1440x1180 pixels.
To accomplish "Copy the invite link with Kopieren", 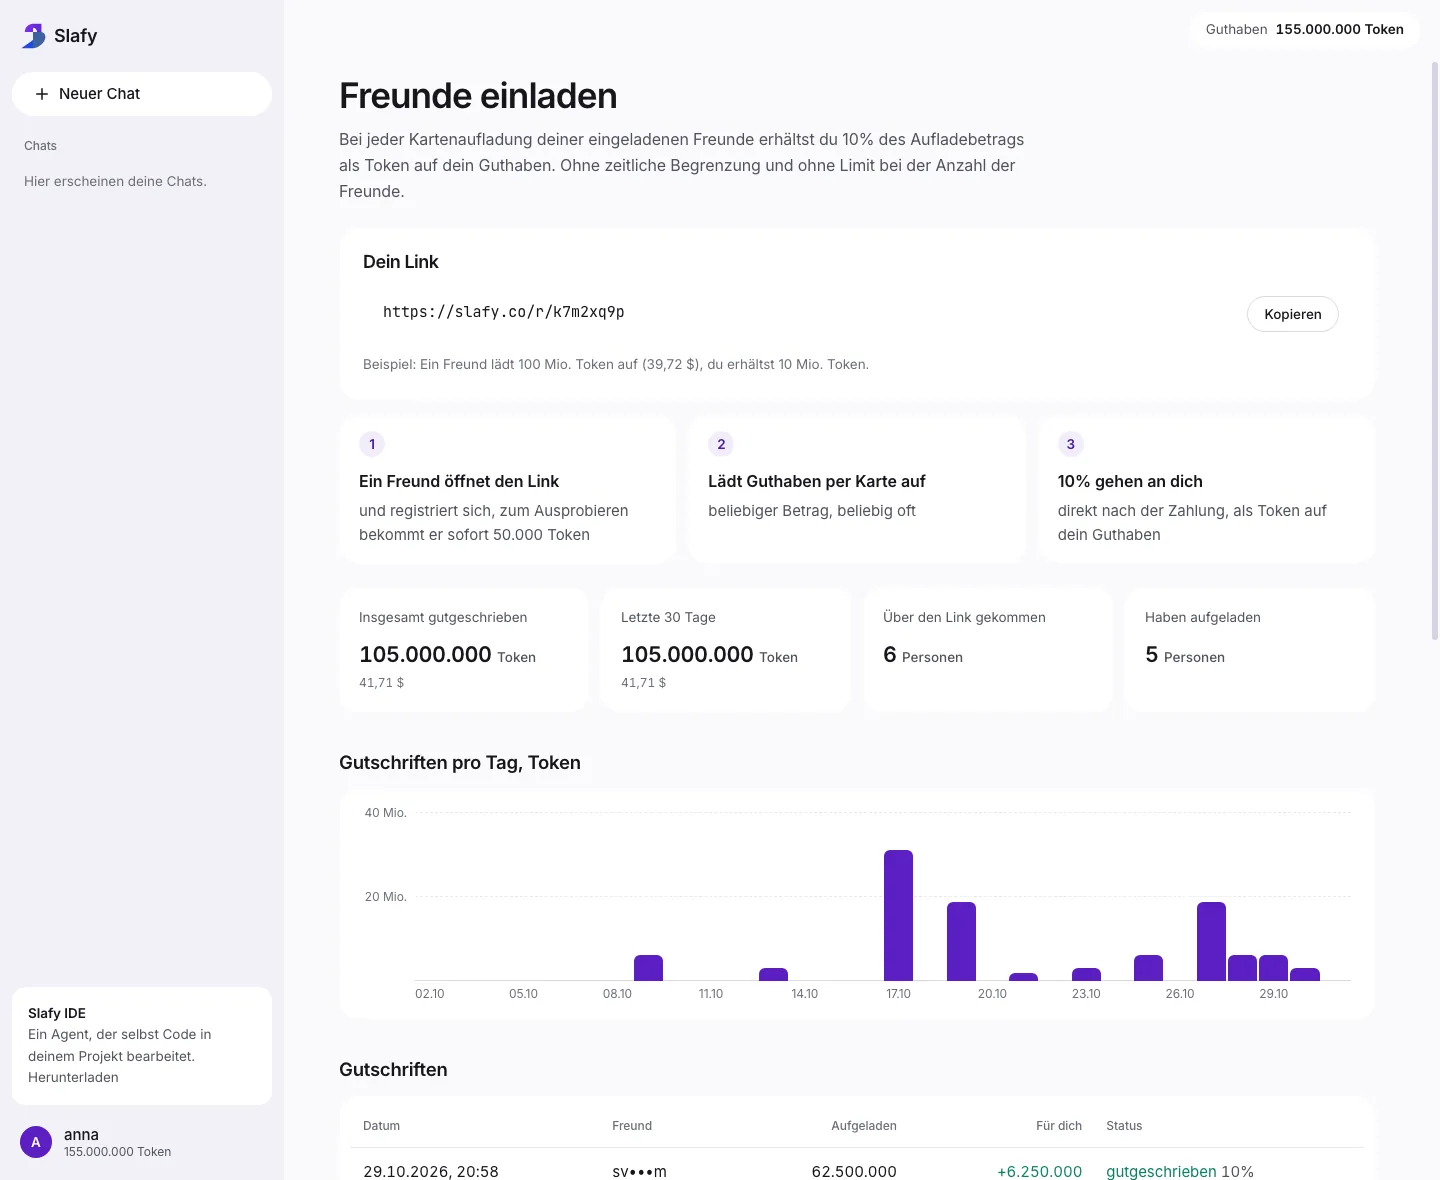I will click(x=1293, y=314).
